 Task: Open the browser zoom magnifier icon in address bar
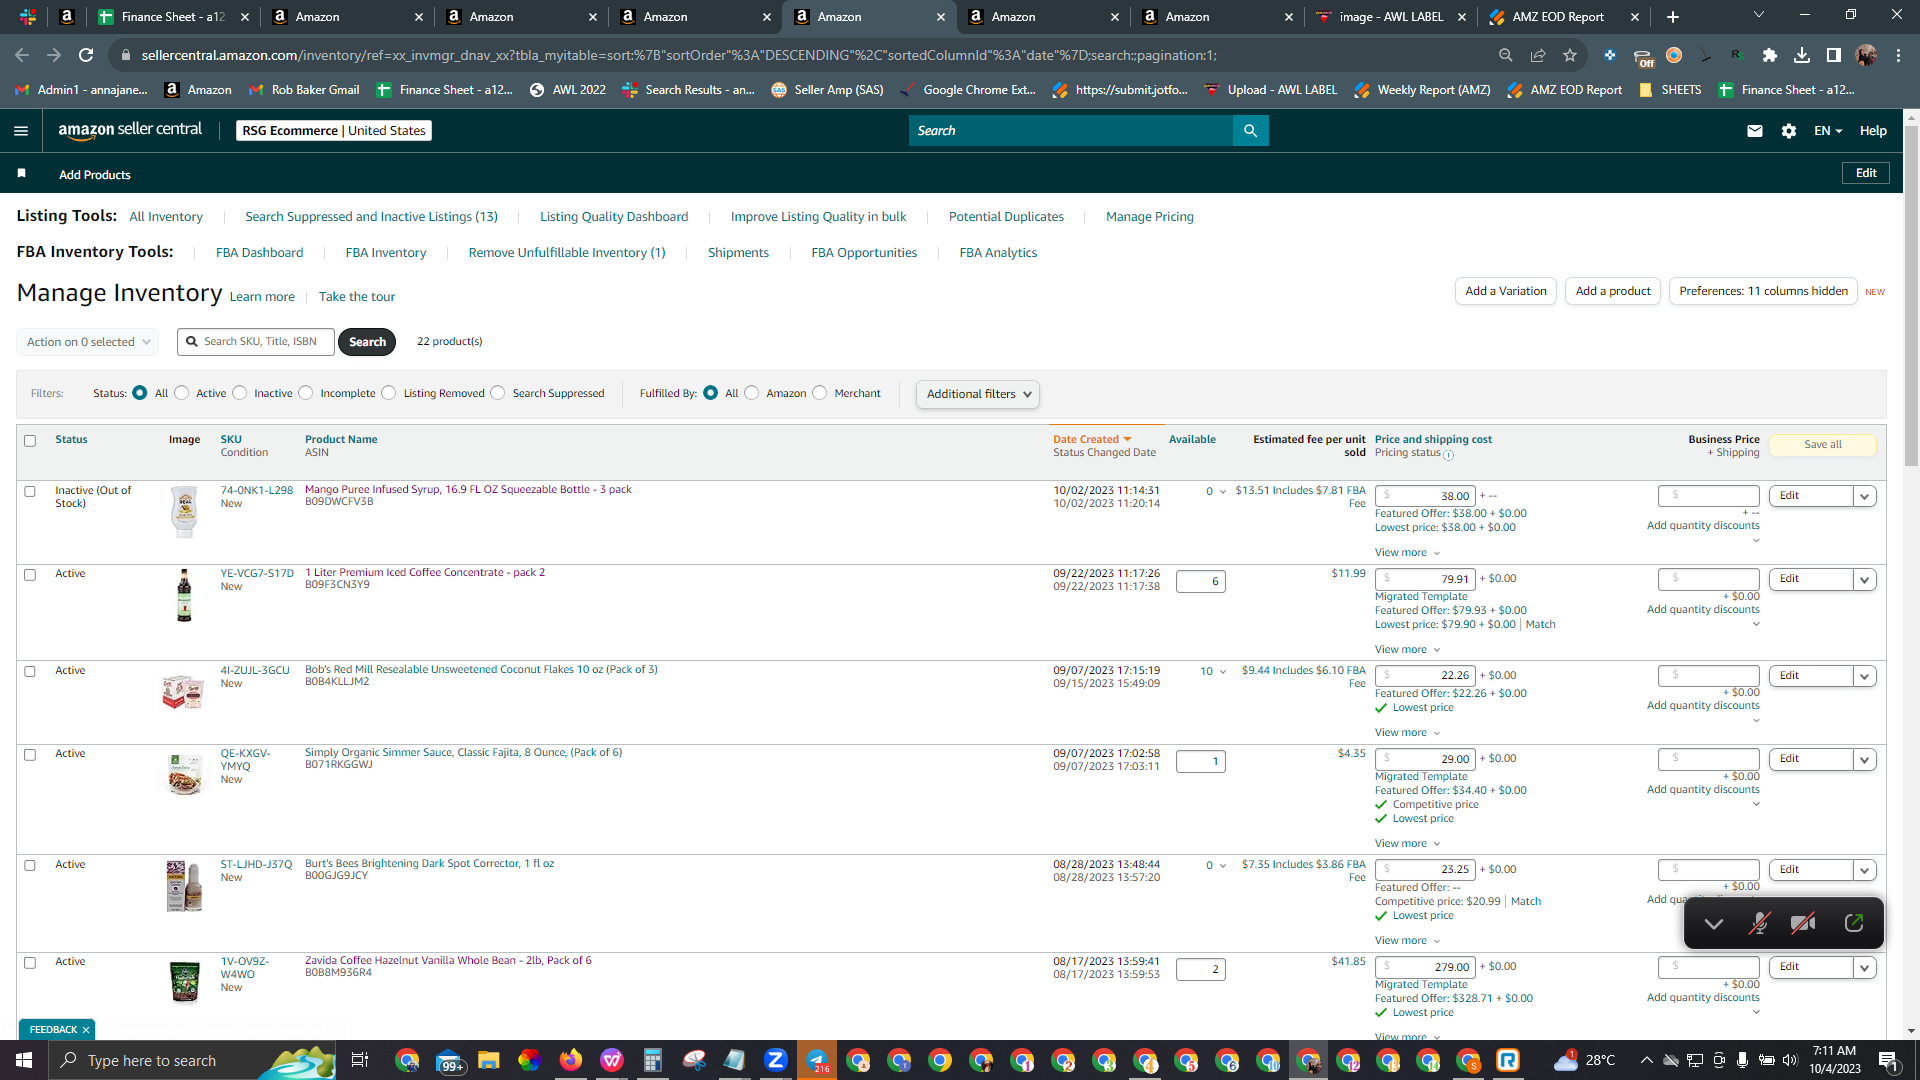coord(1506,55)
